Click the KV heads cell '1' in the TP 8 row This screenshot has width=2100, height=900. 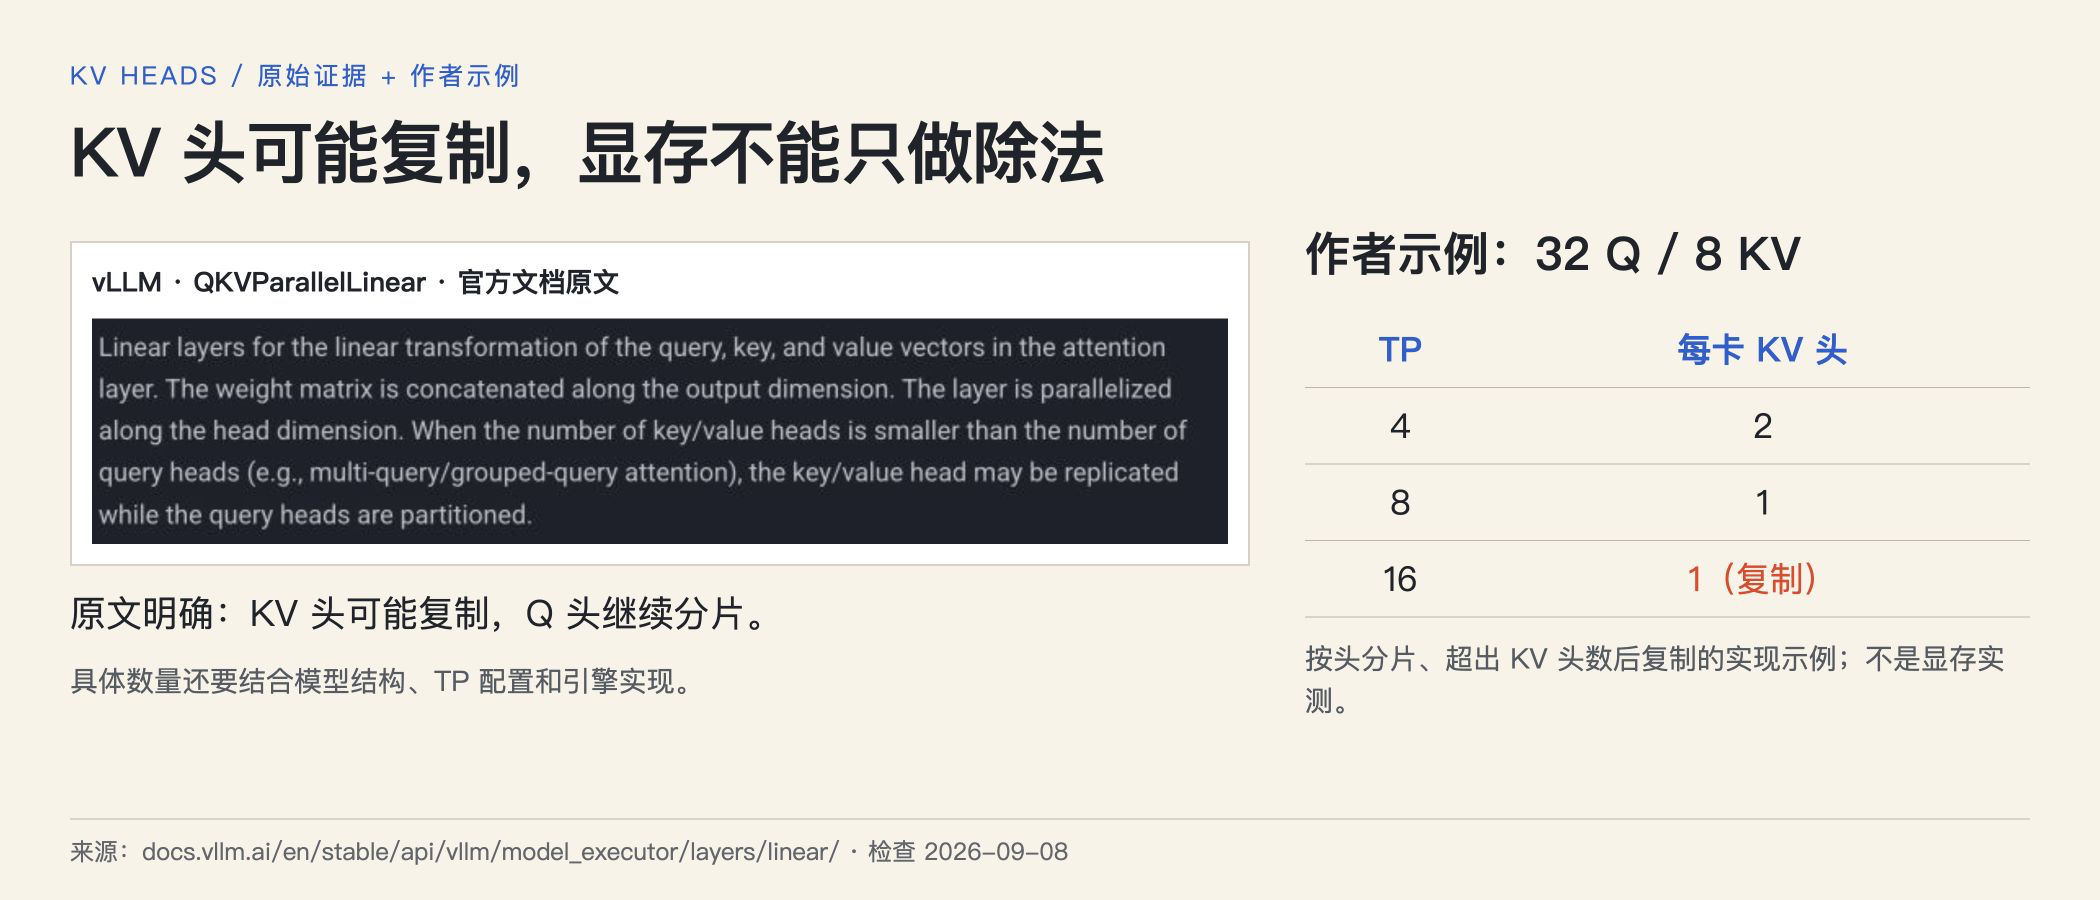(x=1762, y=502)
